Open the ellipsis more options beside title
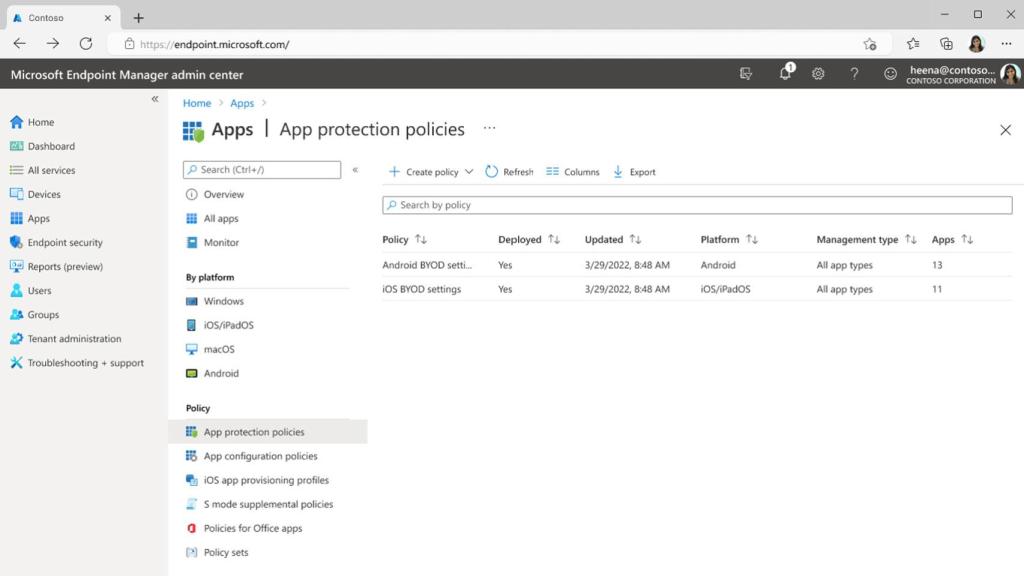The height and width of the screenshot is (576, 1024). coord(489,128)
